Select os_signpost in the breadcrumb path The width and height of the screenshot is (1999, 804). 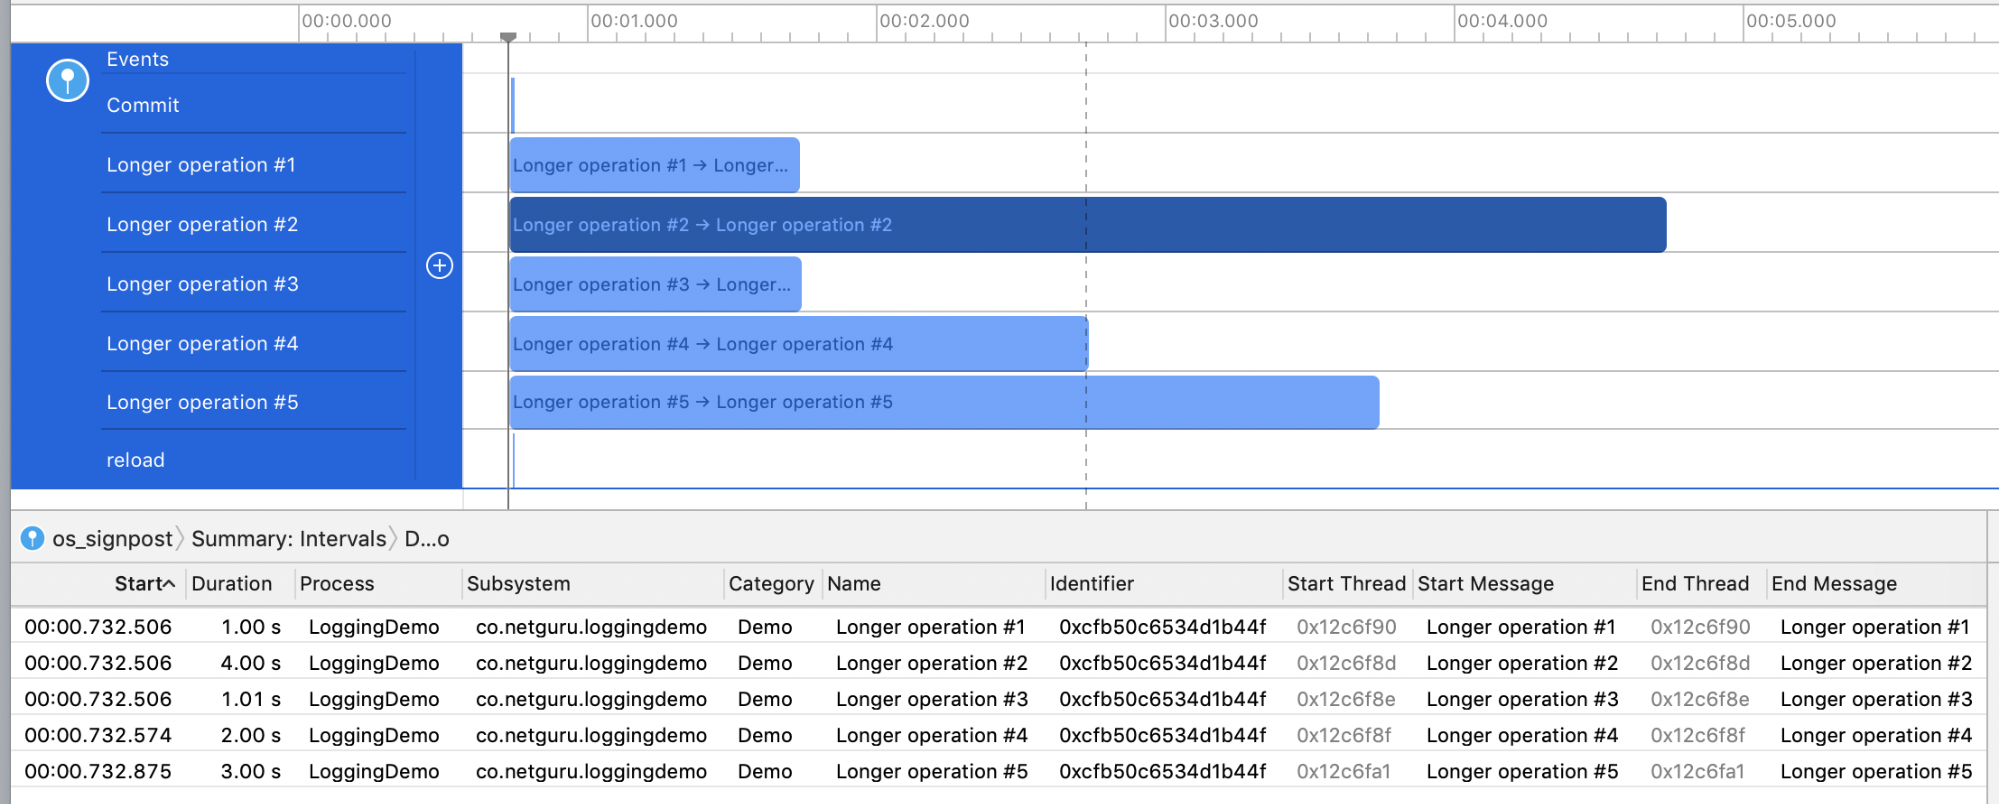112,539
